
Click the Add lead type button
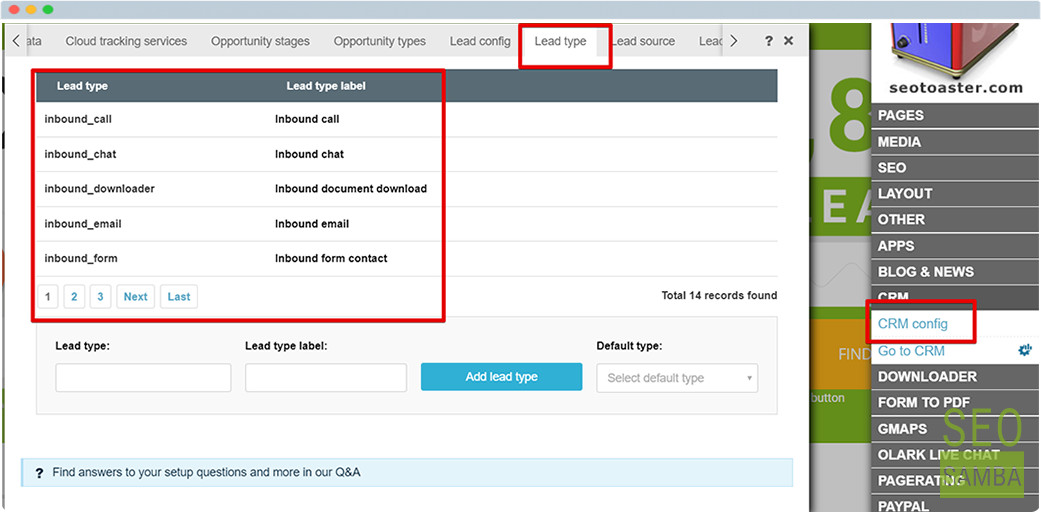pos(501,377)
